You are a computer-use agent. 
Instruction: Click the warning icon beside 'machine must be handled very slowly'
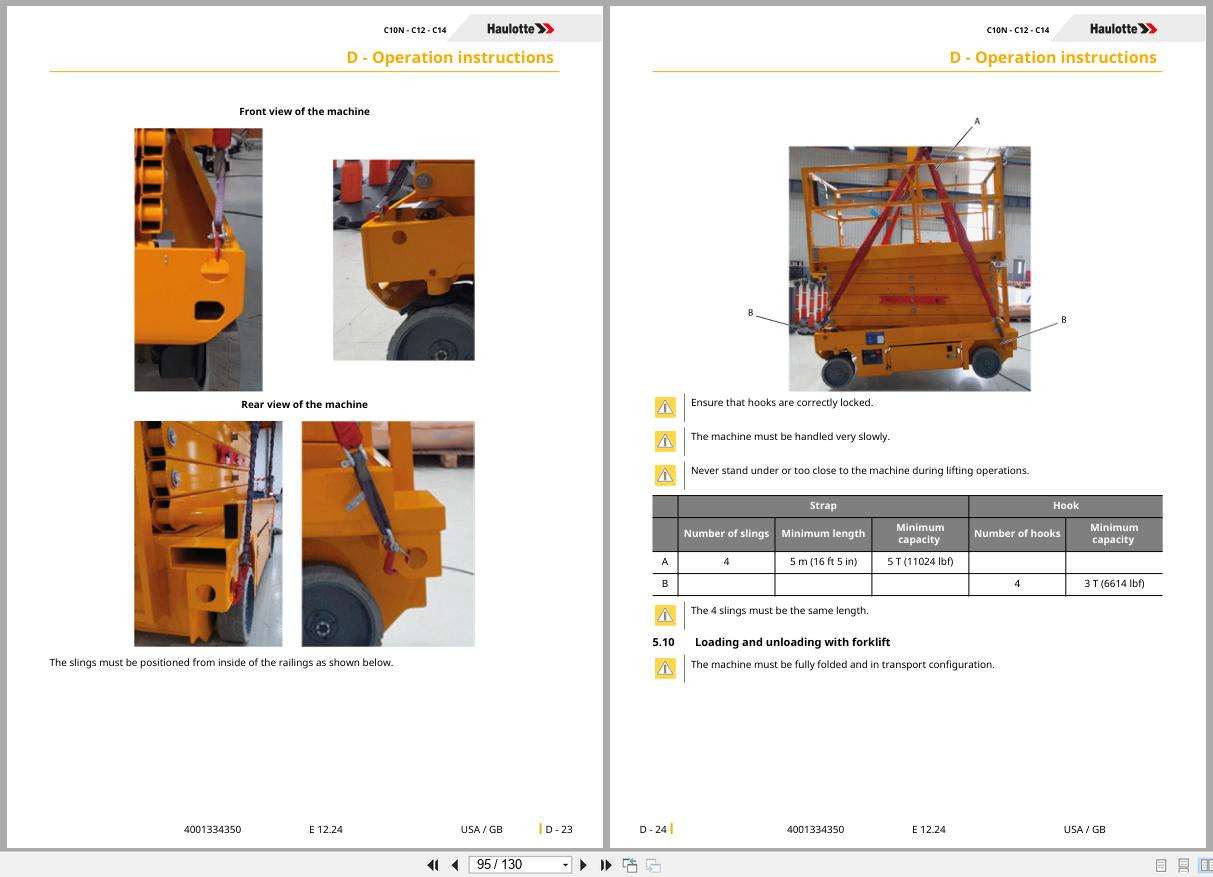coord(665,441)
